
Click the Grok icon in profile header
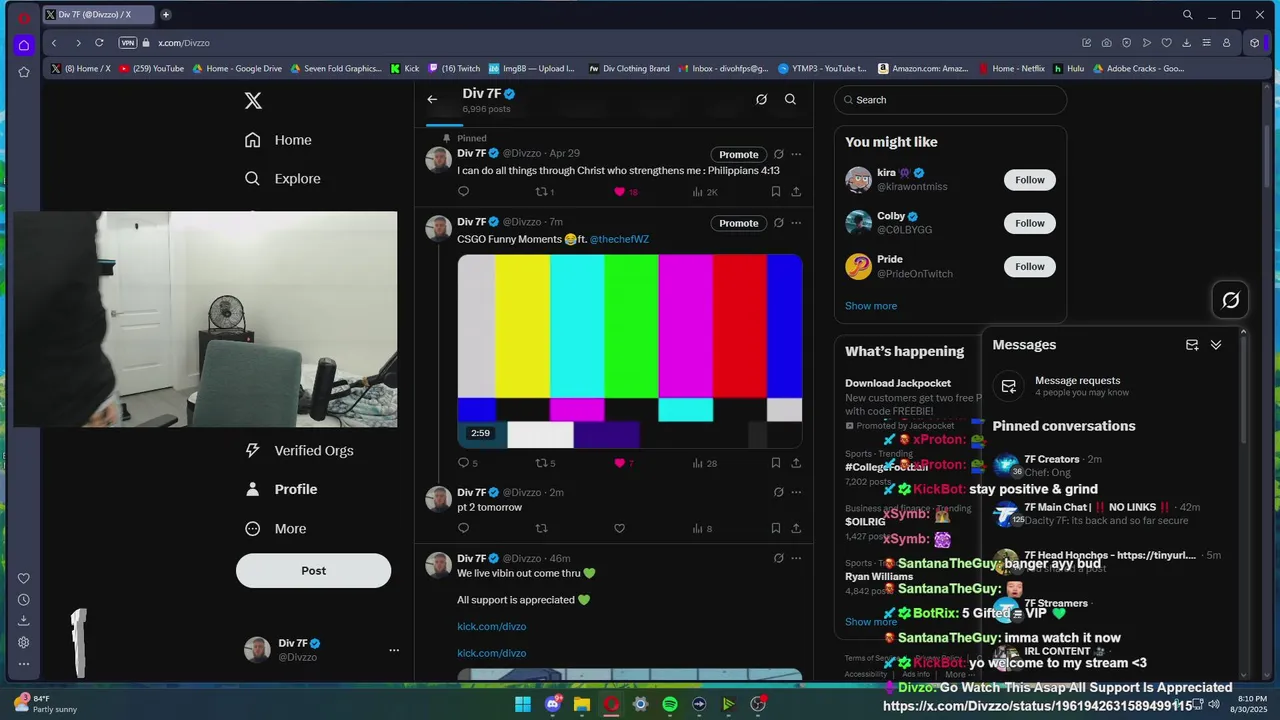(761, 99)
